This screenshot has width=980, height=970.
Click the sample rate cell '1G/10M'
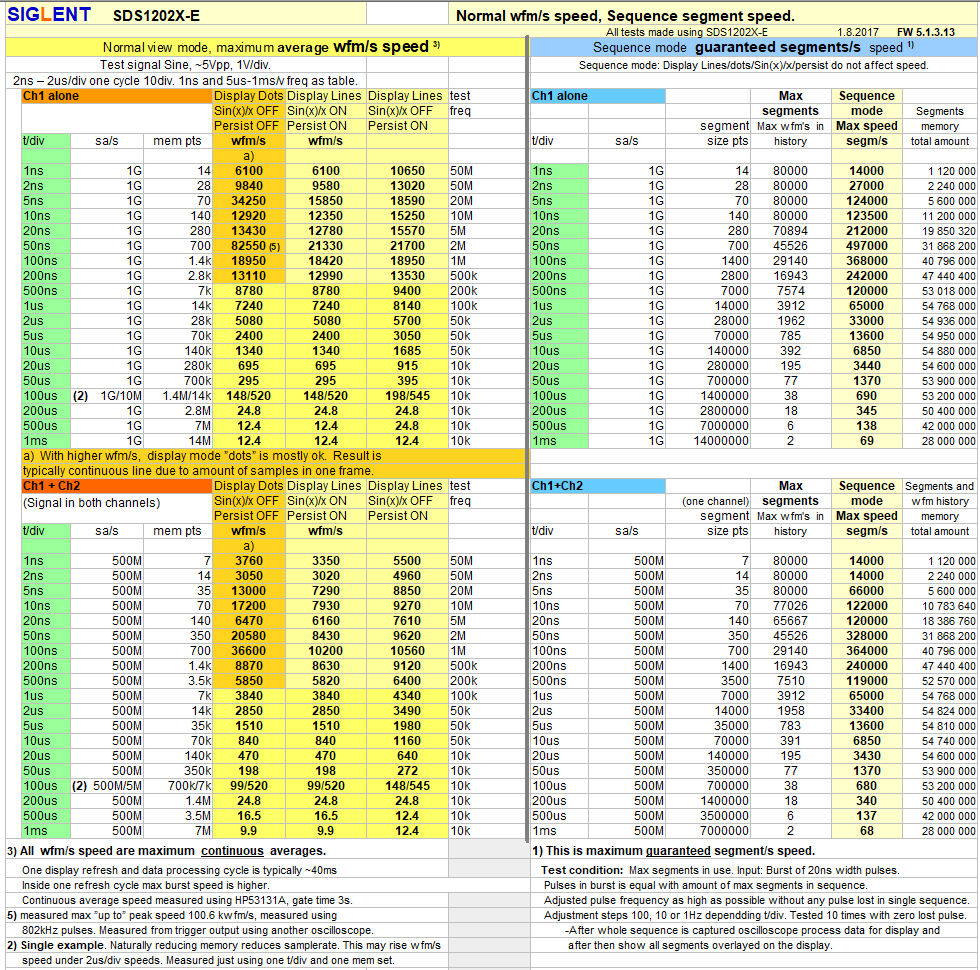point(121,396)
